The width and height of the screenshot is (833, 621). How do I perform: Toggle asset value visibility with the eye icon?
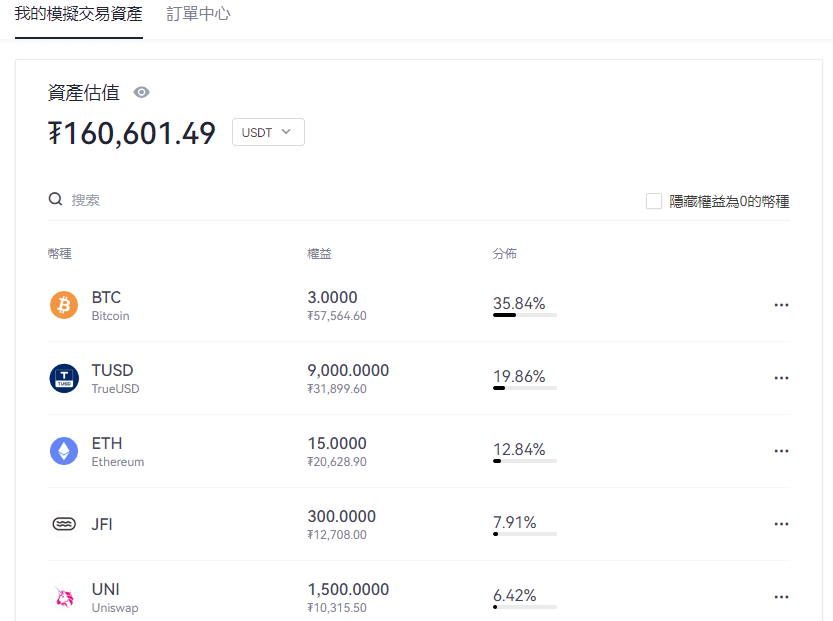click(x=141, y=92)
